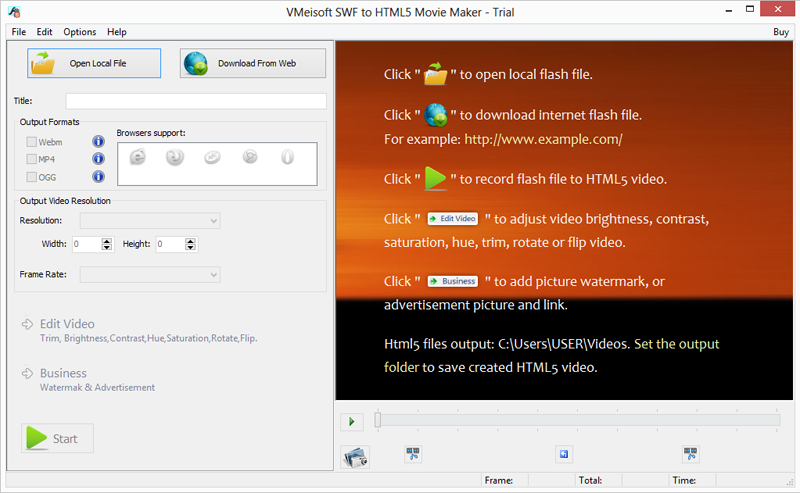Click the Download From Web button

(253, 63)
